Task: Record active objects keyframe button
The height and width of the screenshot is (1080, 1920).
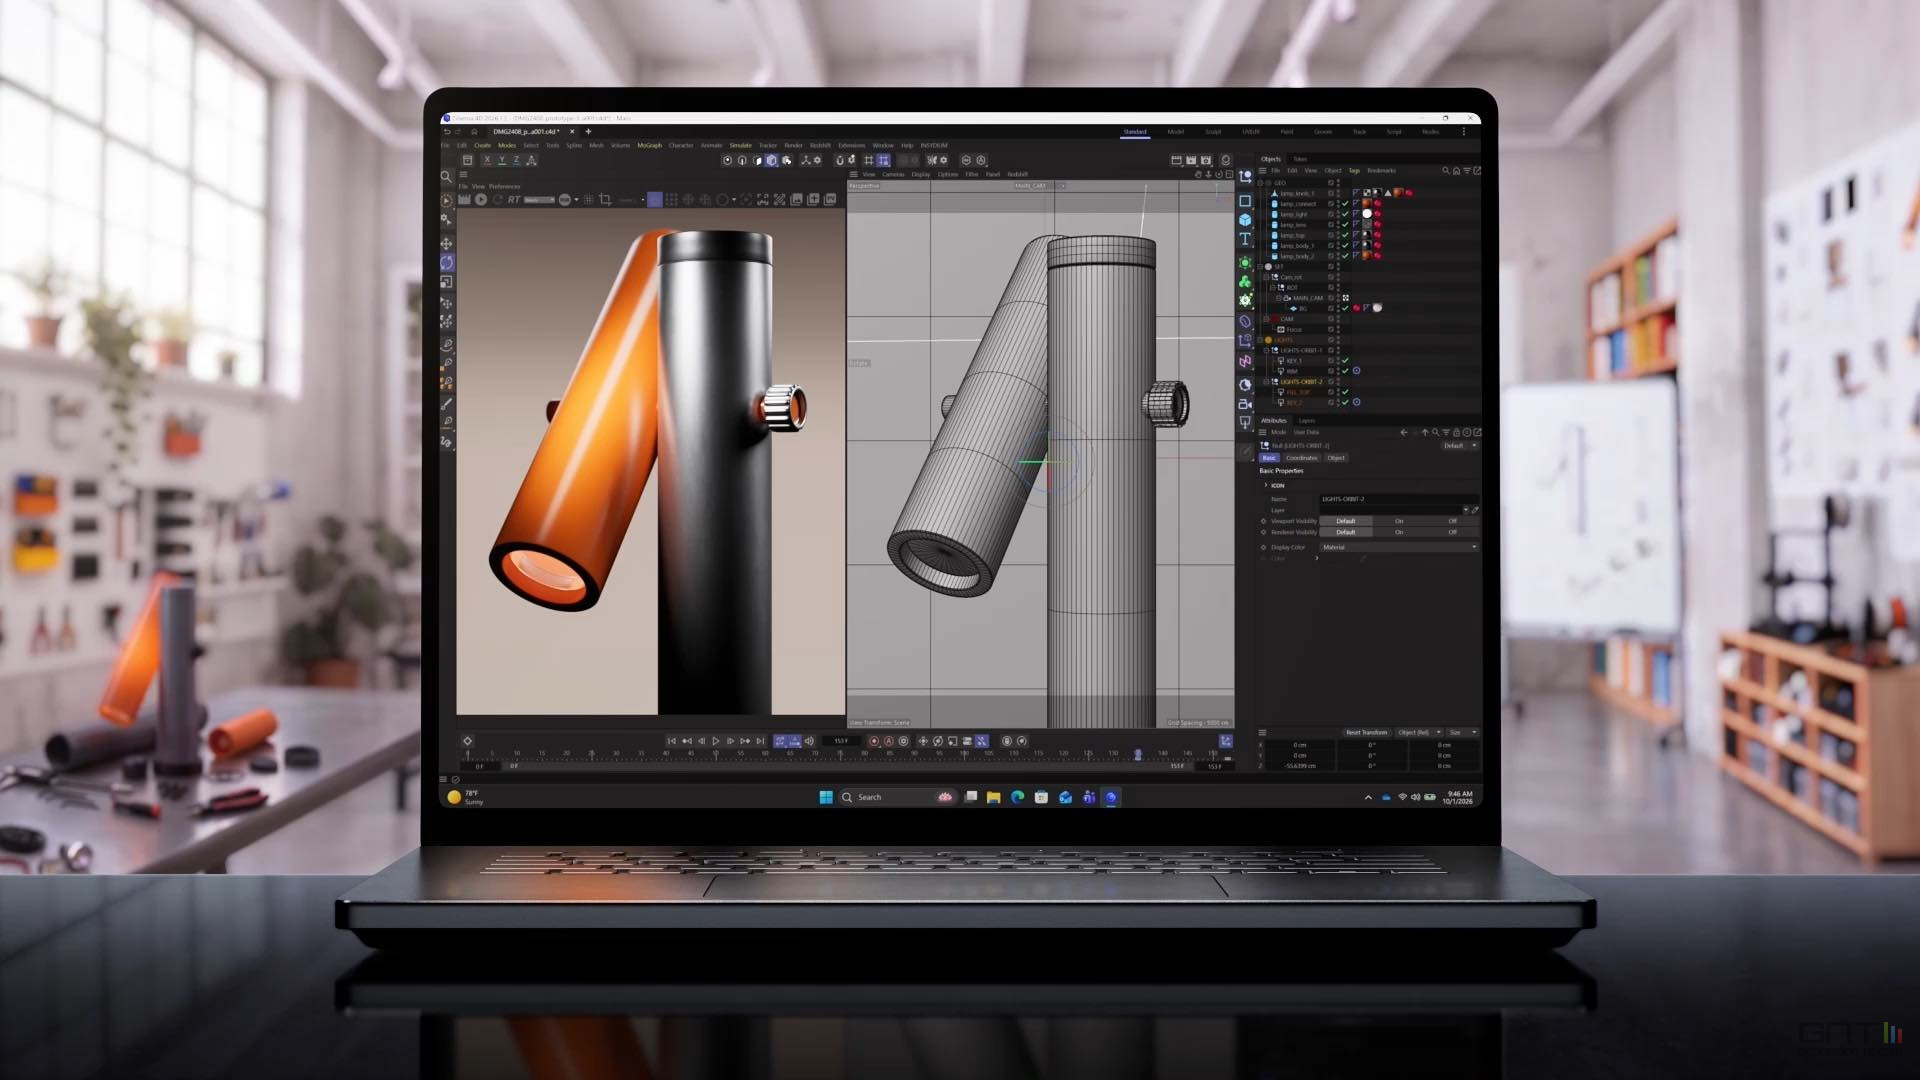Action: pos(874,741)
